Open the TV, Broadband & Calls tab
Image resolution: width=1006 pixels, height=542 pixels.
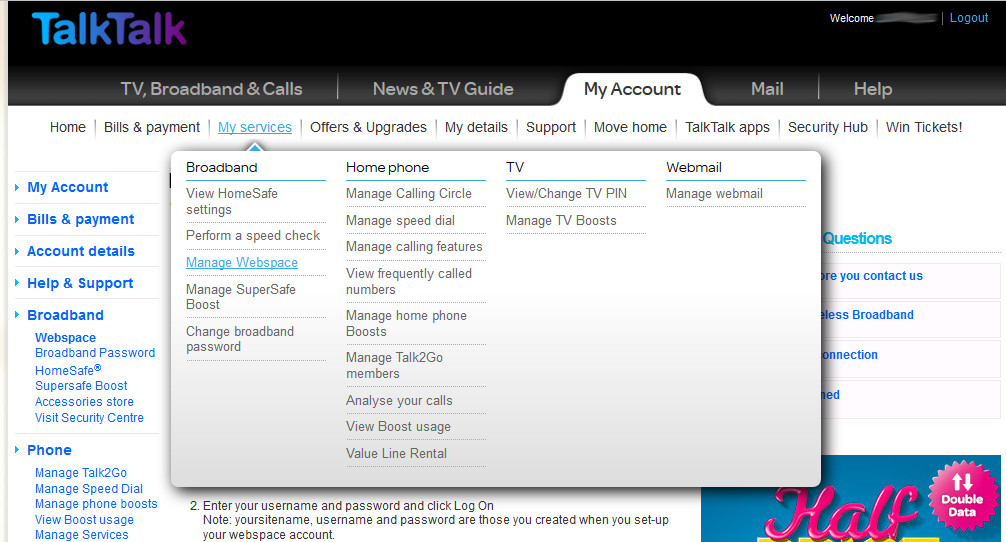[211, 89]
